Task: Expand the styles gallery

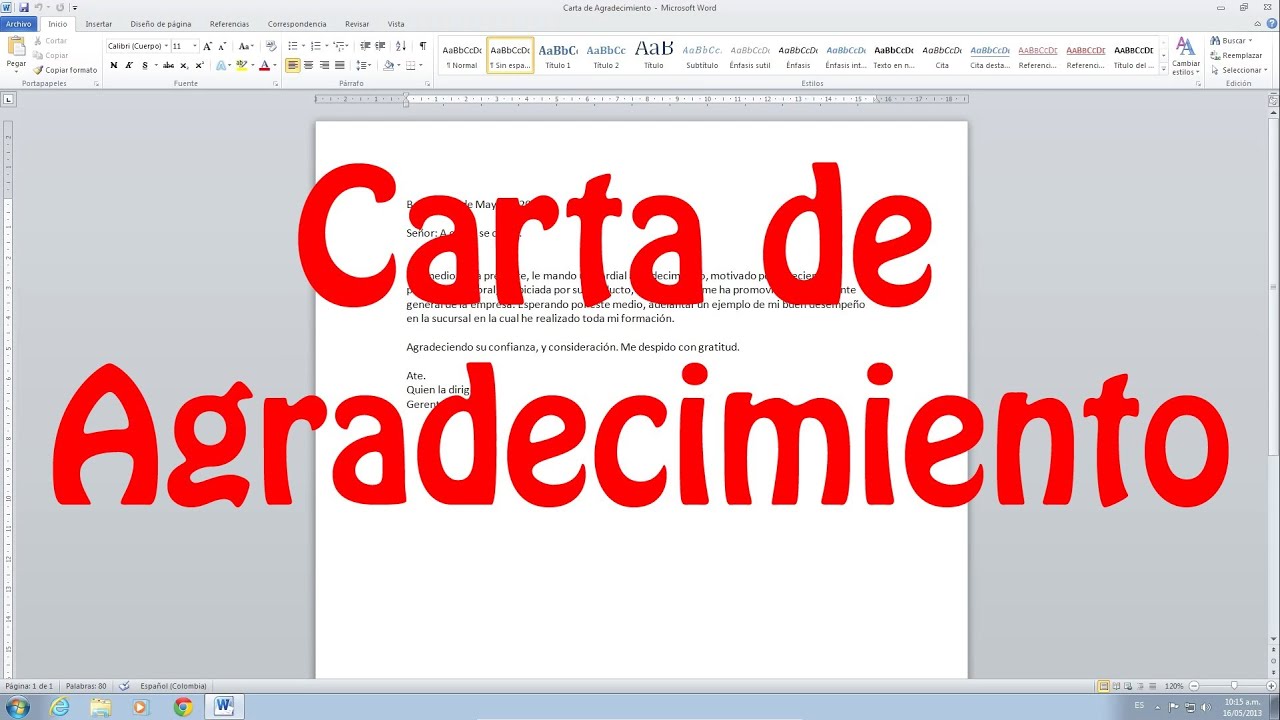Action: pyautogui.click(x=1166, y=67)
